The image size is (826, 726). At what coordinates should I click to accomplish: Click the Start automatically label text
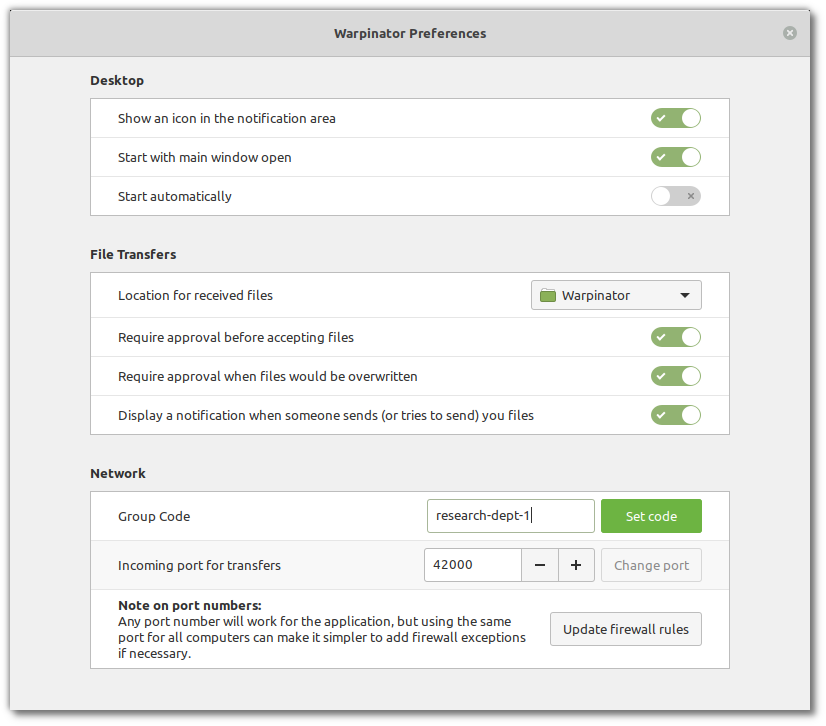pos(175,196)
